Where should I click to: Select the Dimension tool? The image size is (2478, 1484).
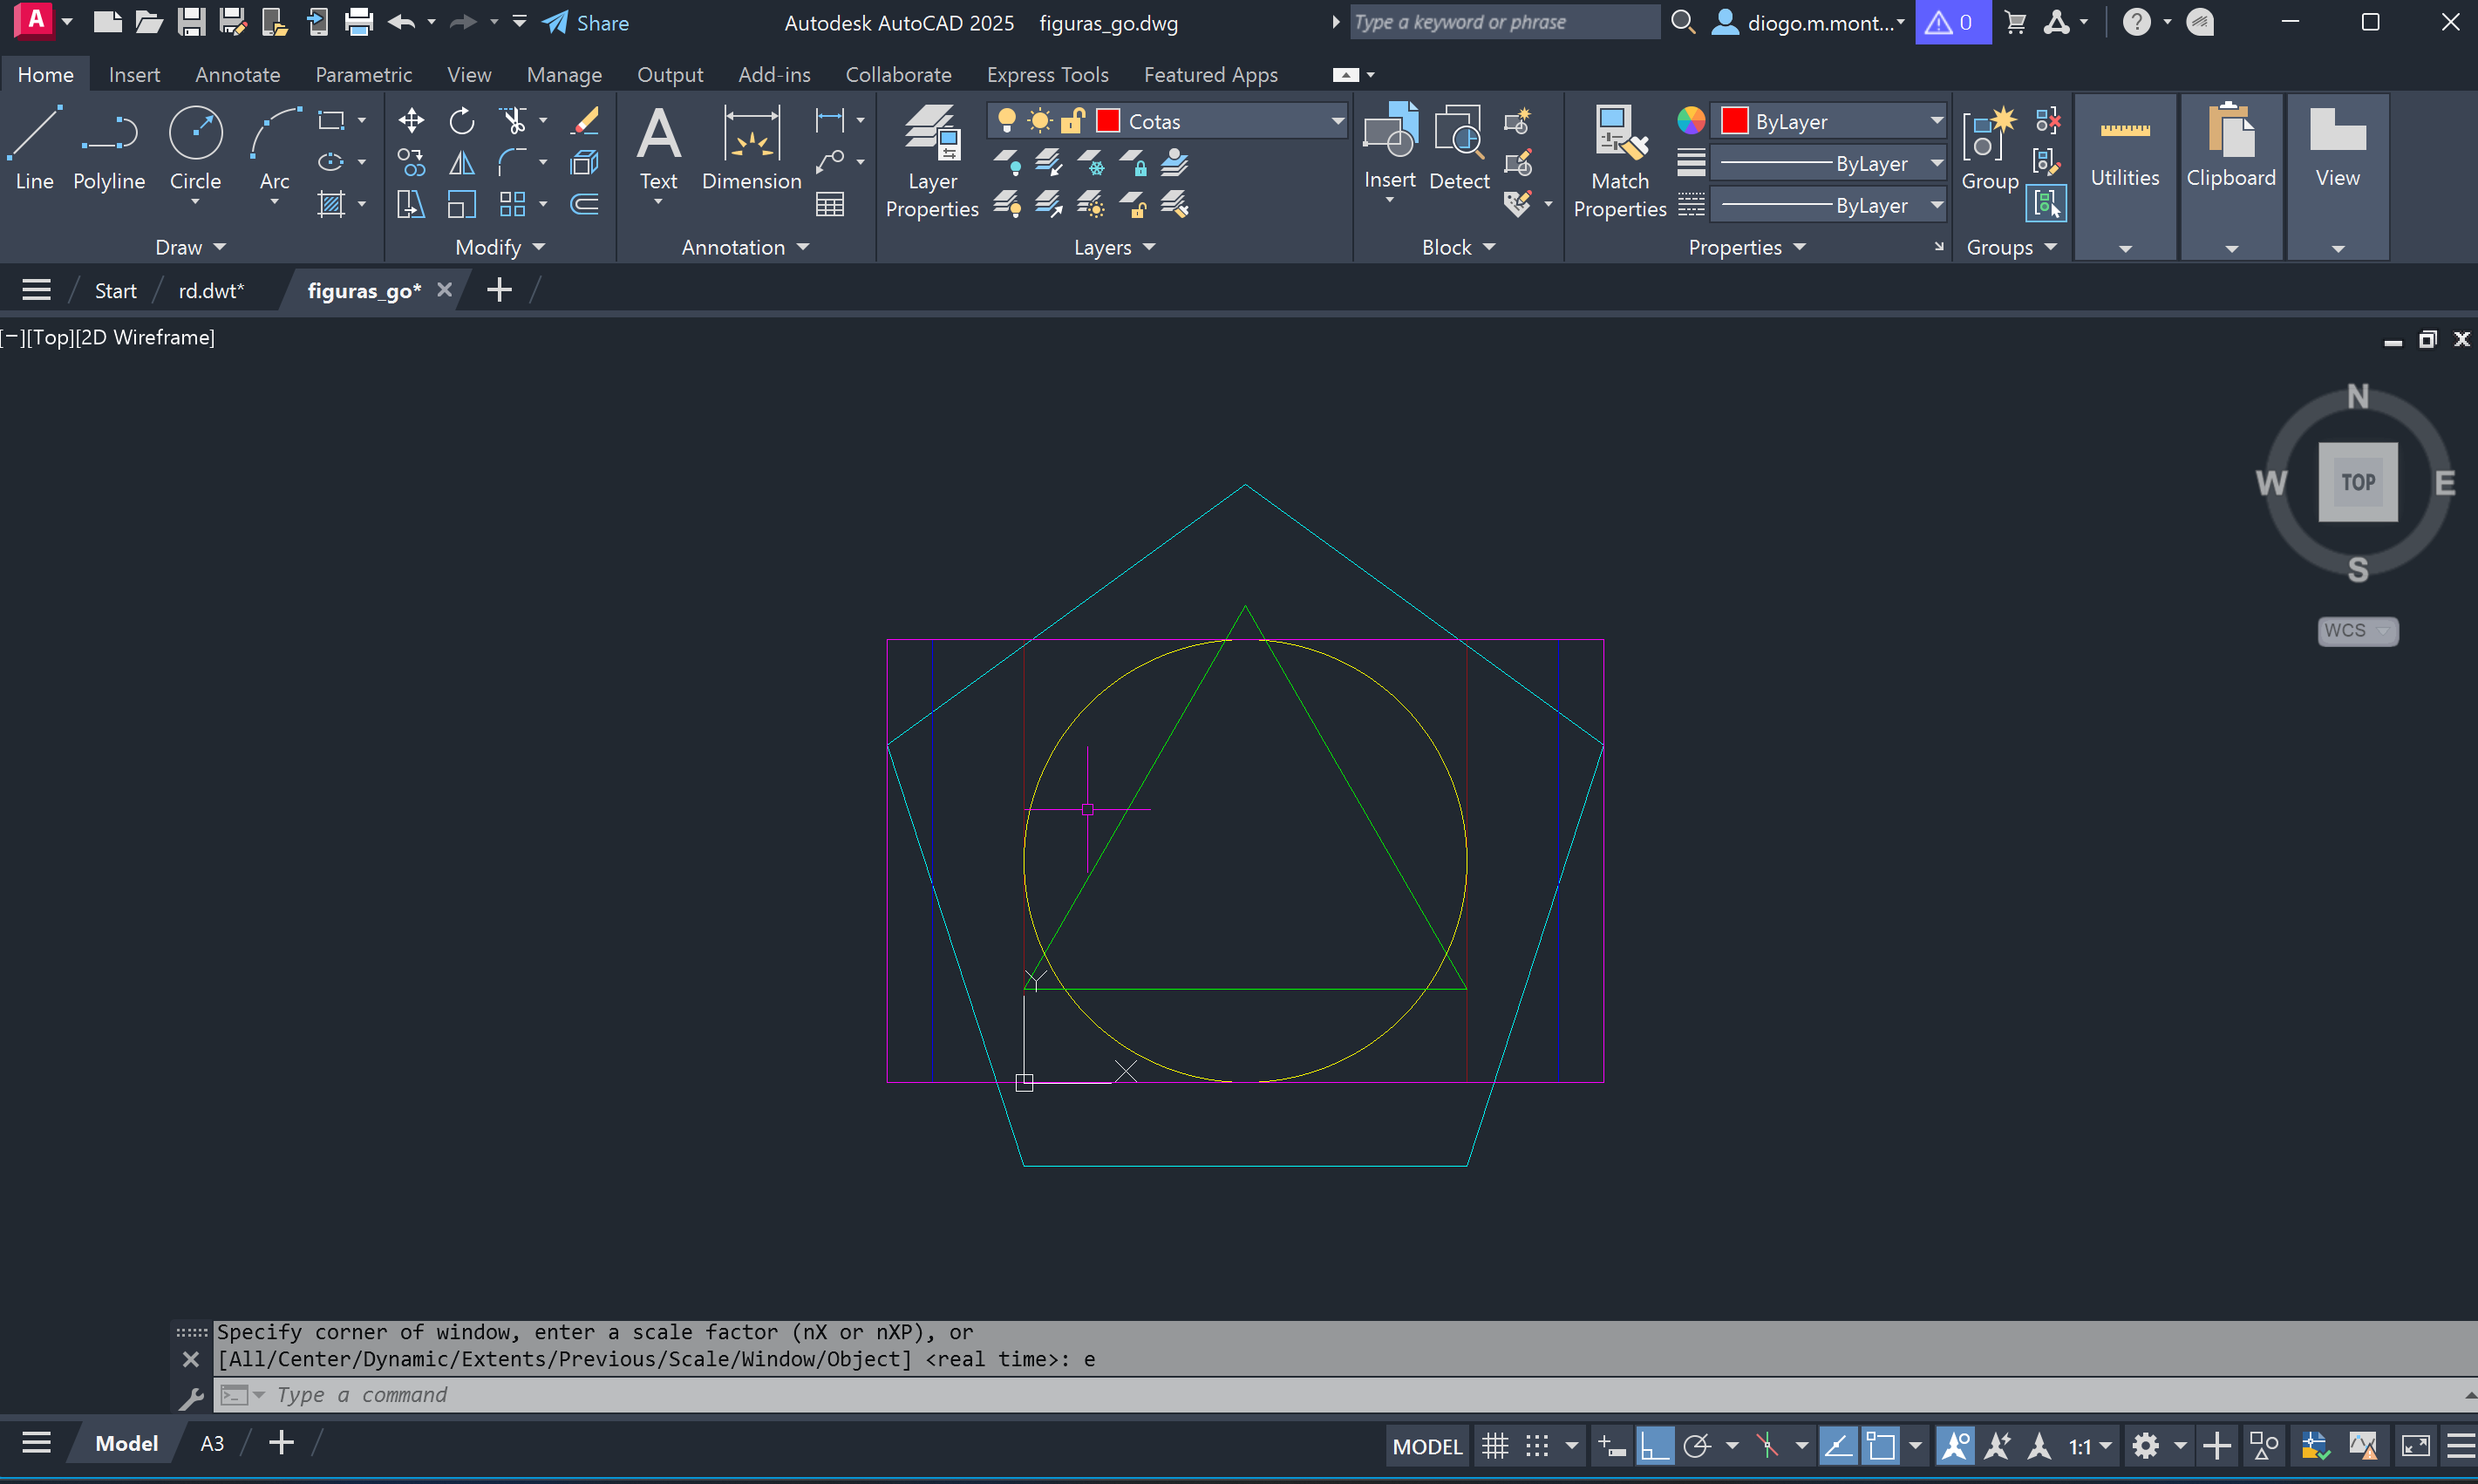click(x=751, y=148)
